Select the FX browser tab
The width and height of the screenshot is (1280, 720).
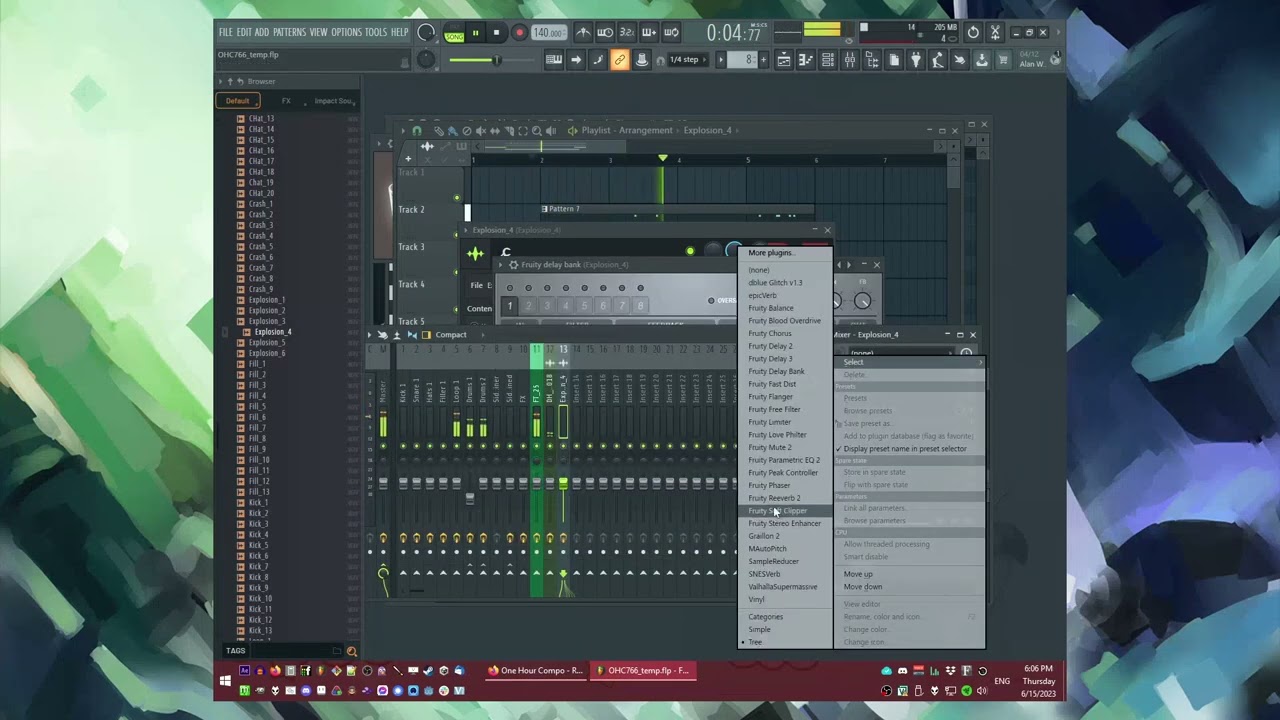point(286,101)
